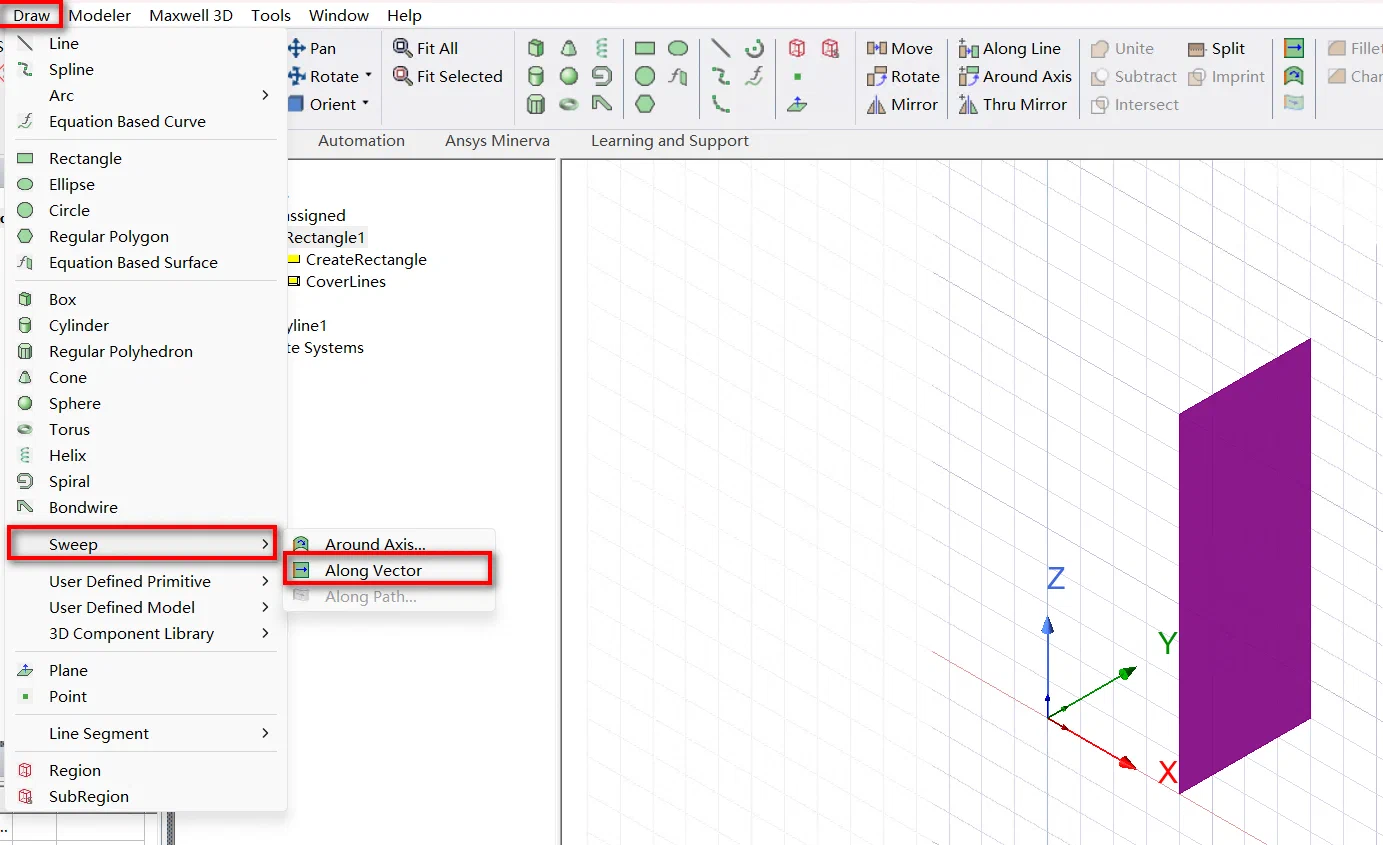Open the Help menu
The image size is (1383, 845).
(x=405, y=15)
